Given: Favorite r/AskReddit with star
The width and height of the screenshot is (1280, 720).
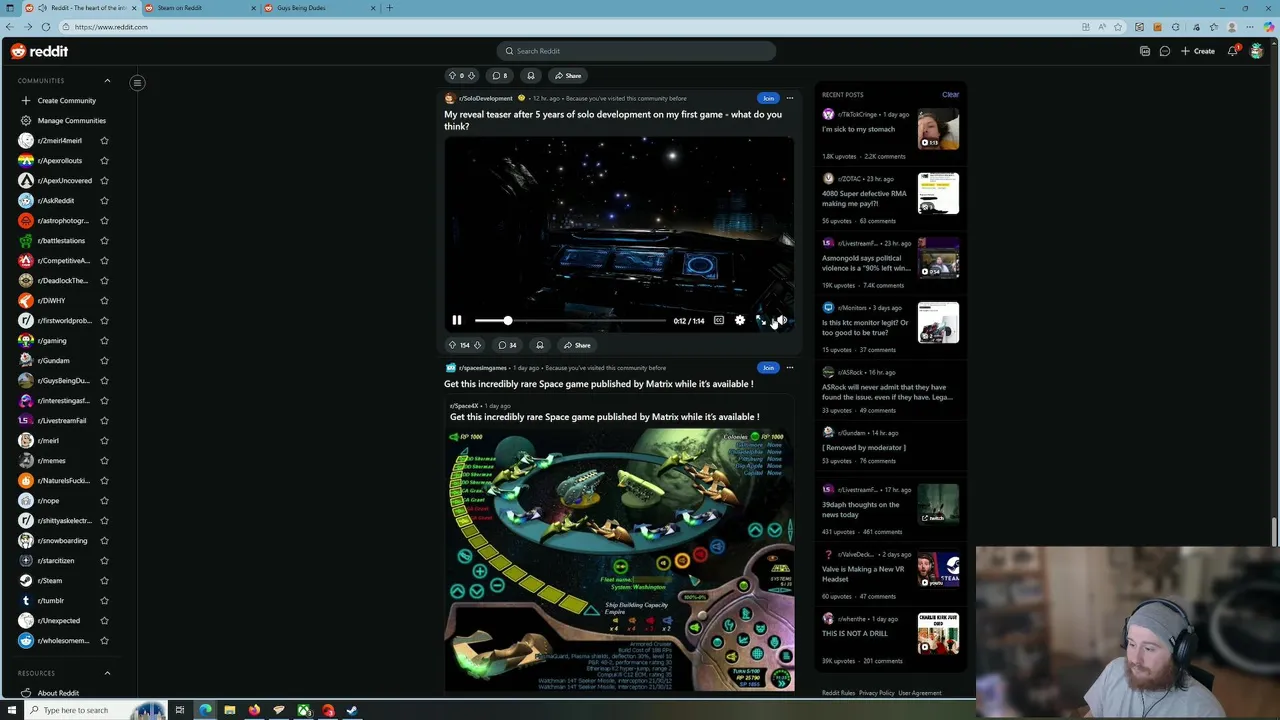Looking at the screenshot, I should [104, 201].
